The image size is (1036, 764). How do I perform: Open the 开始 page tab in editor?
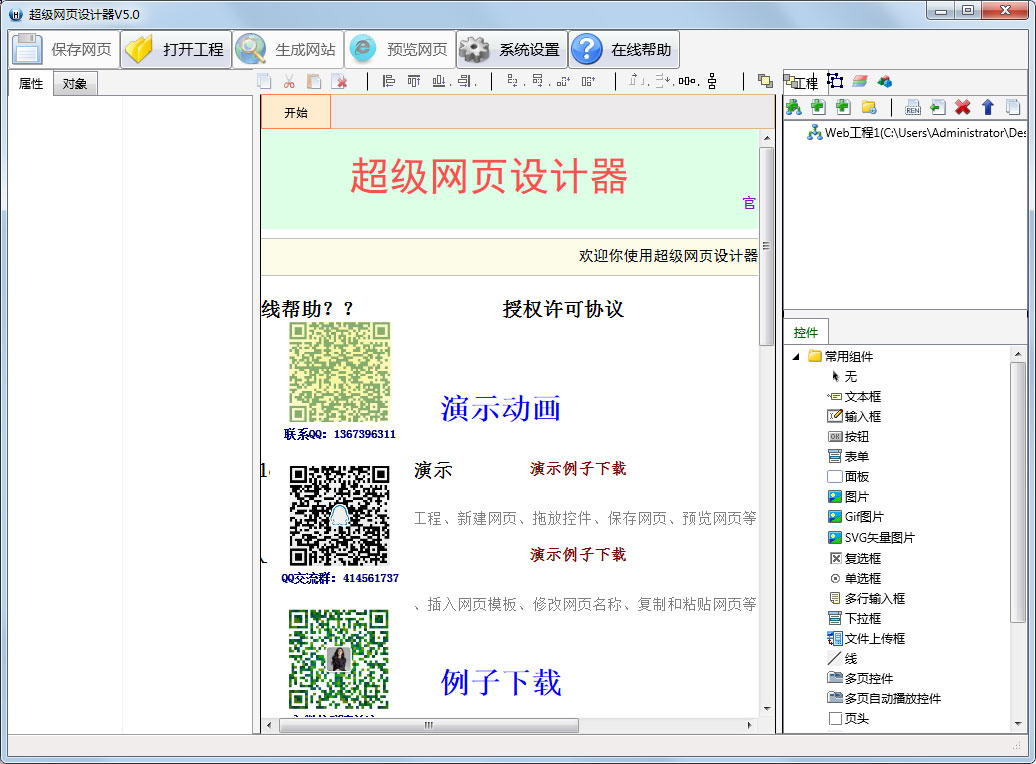[x=295, y=112]
